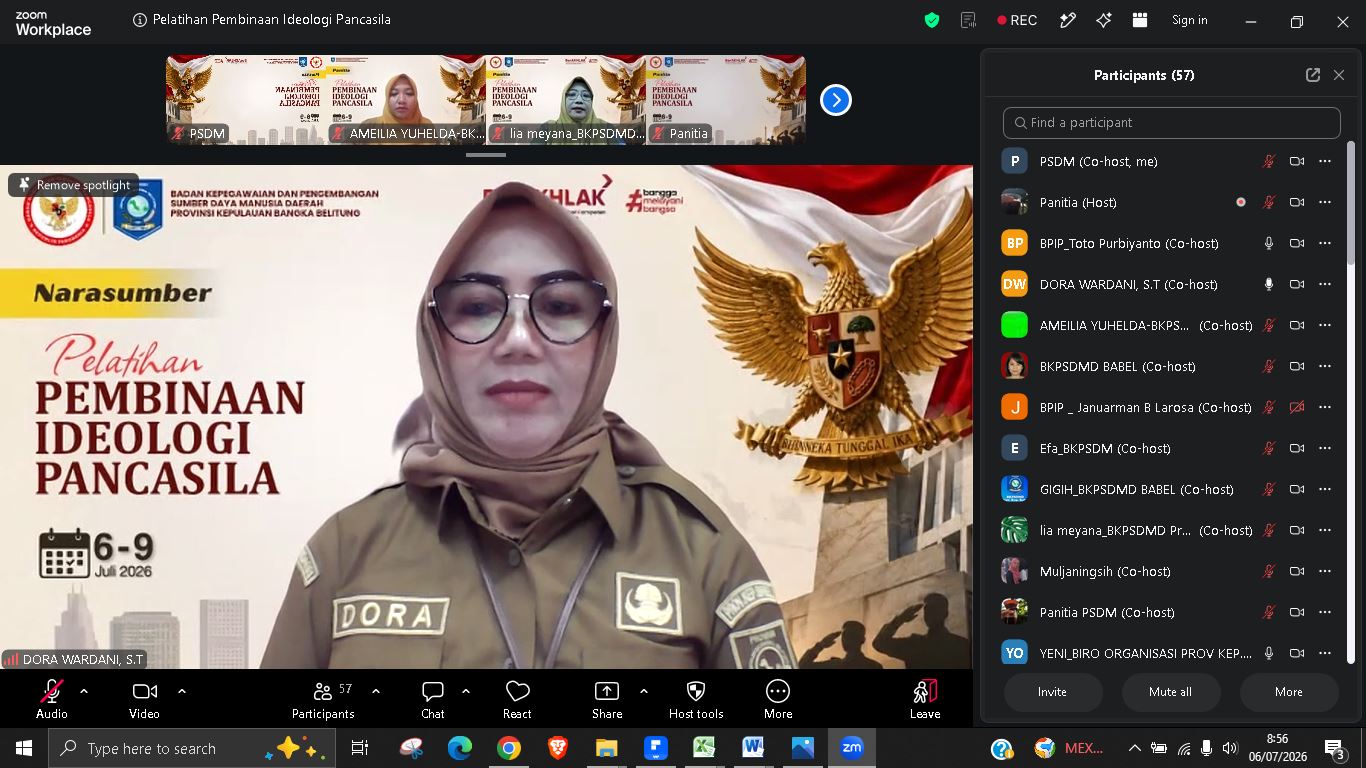
Task: Pop out the Participants panel
Action: coord(1313,75)
